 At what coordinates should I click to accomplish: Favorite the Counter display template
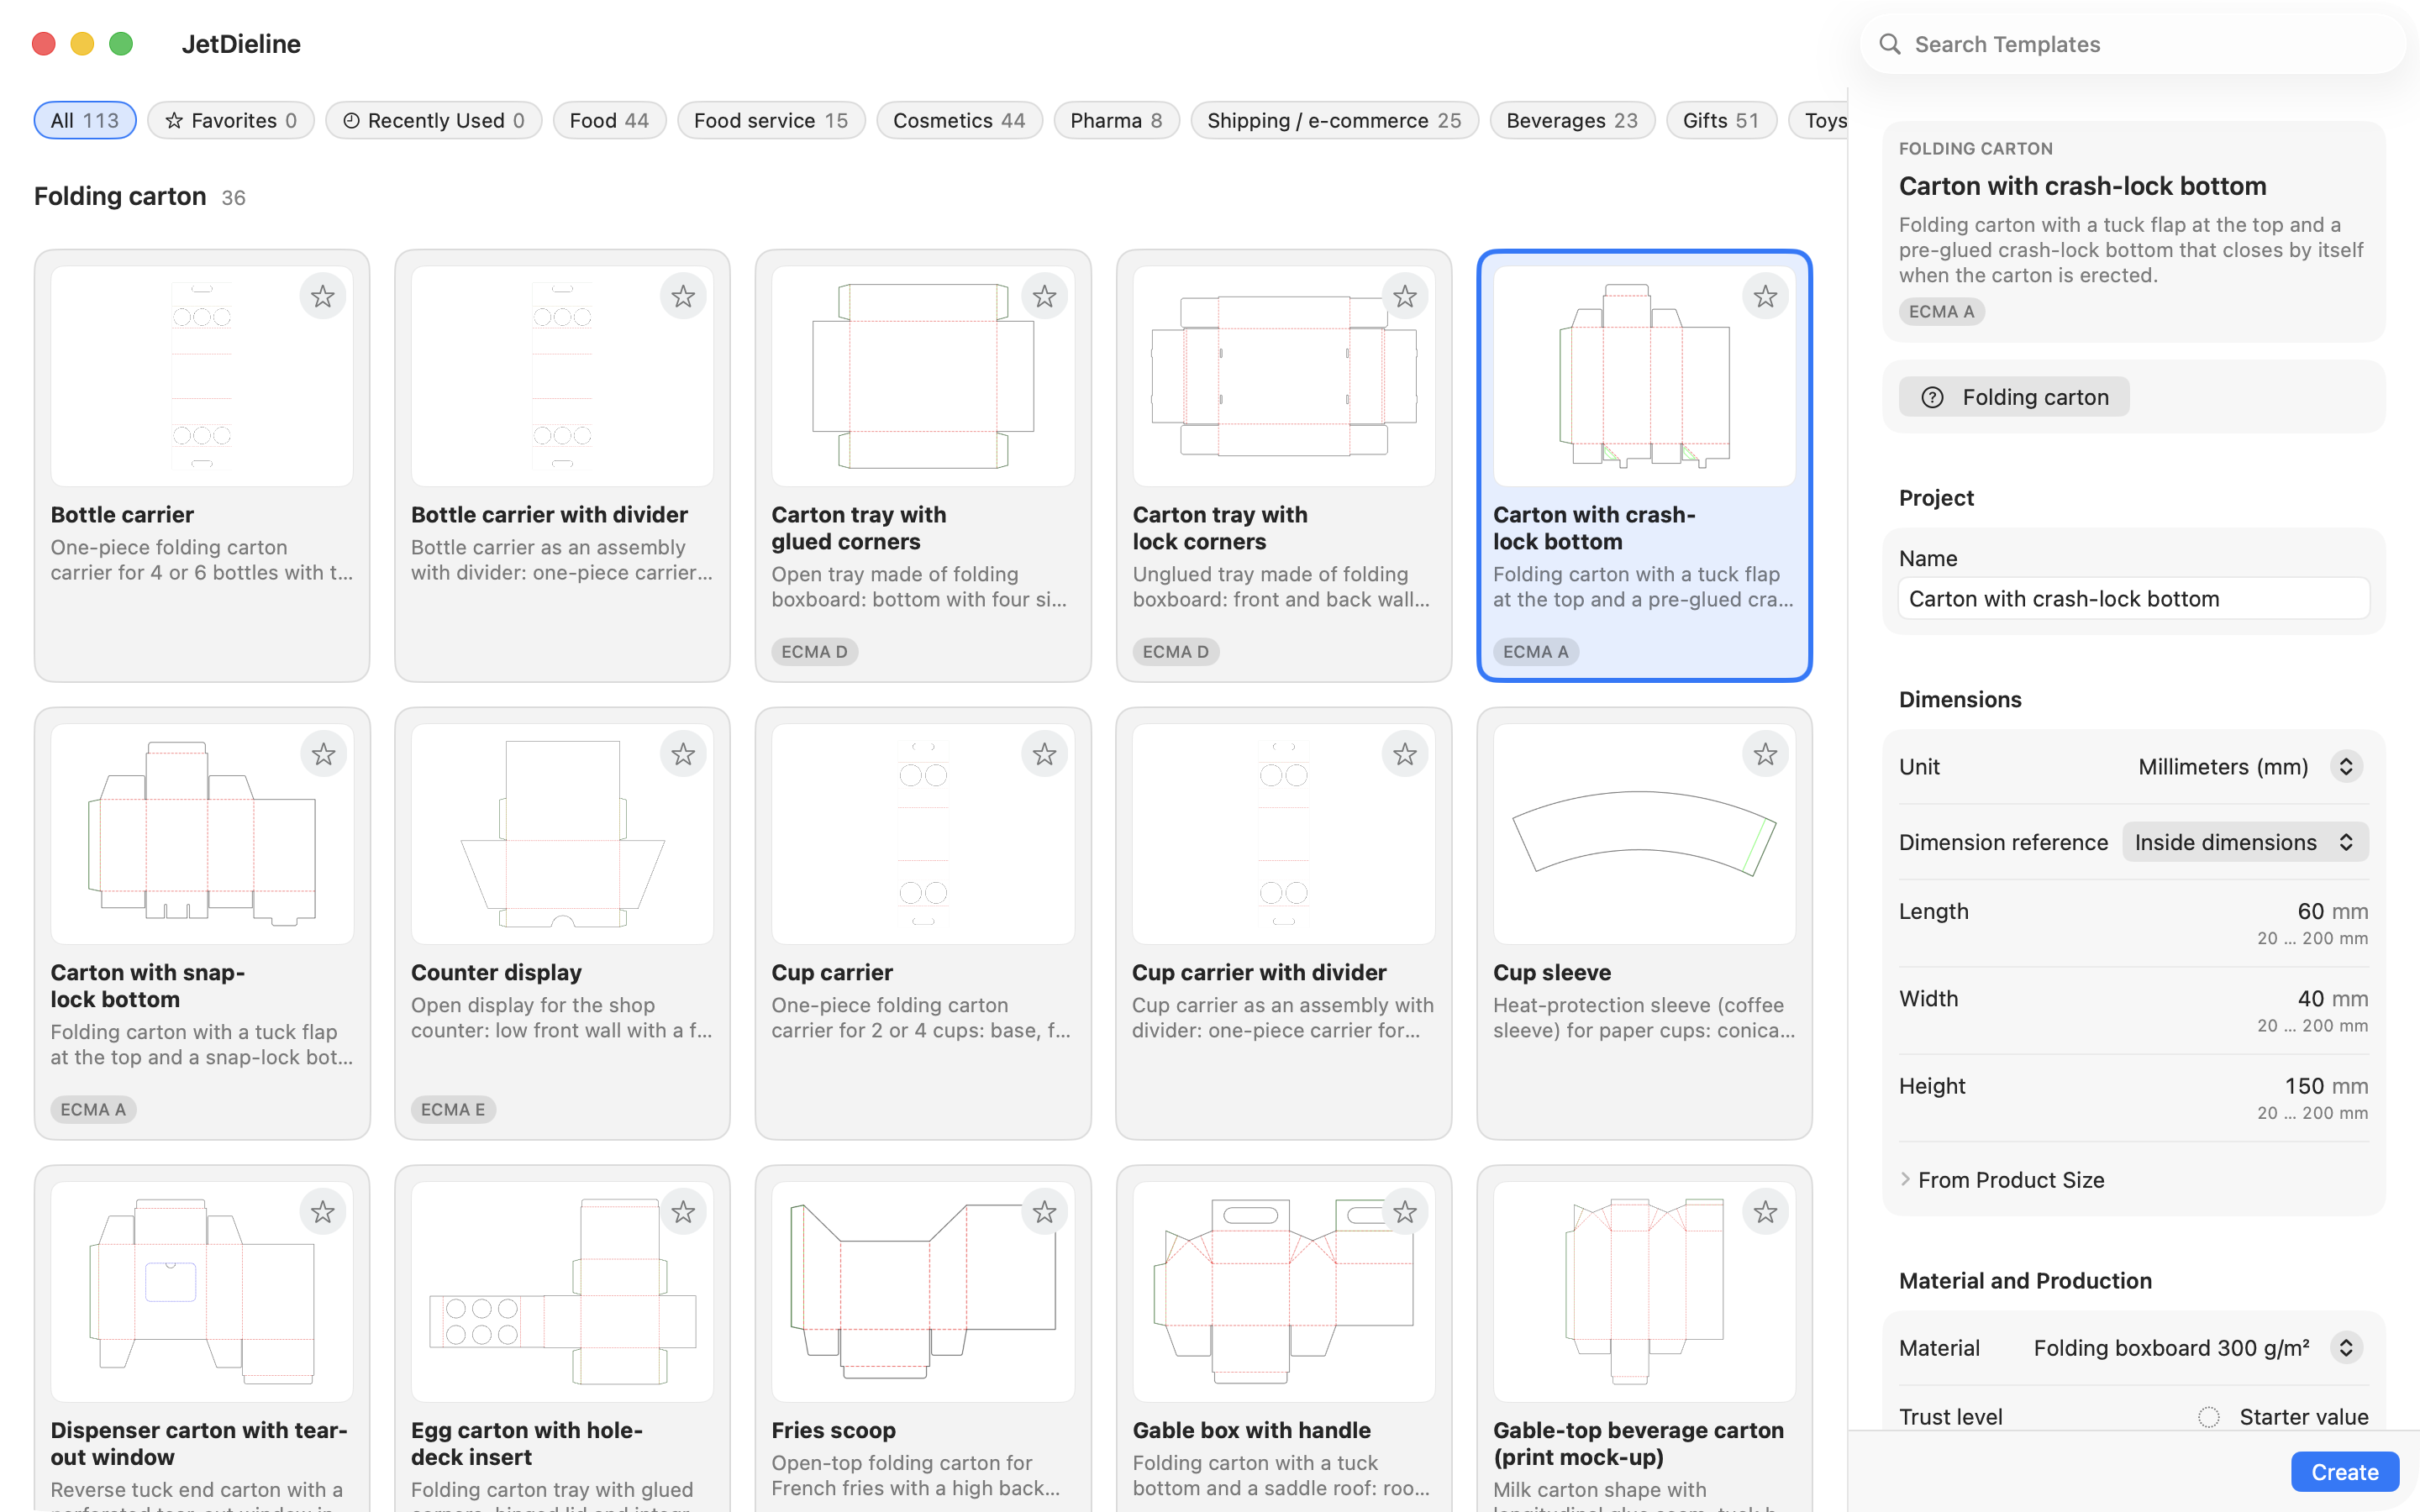(683, 754)
